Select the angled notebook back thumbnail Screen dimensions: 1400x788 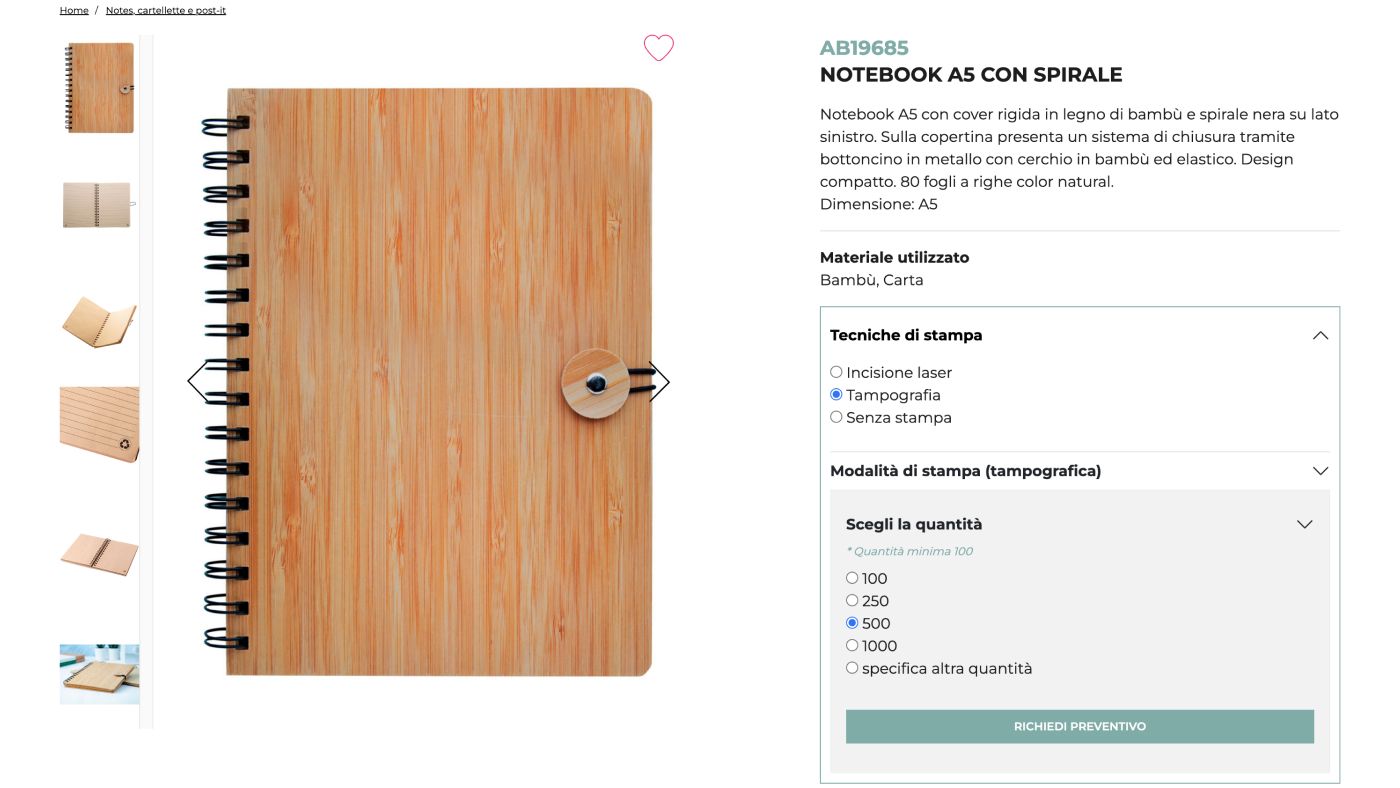[99, 553]
